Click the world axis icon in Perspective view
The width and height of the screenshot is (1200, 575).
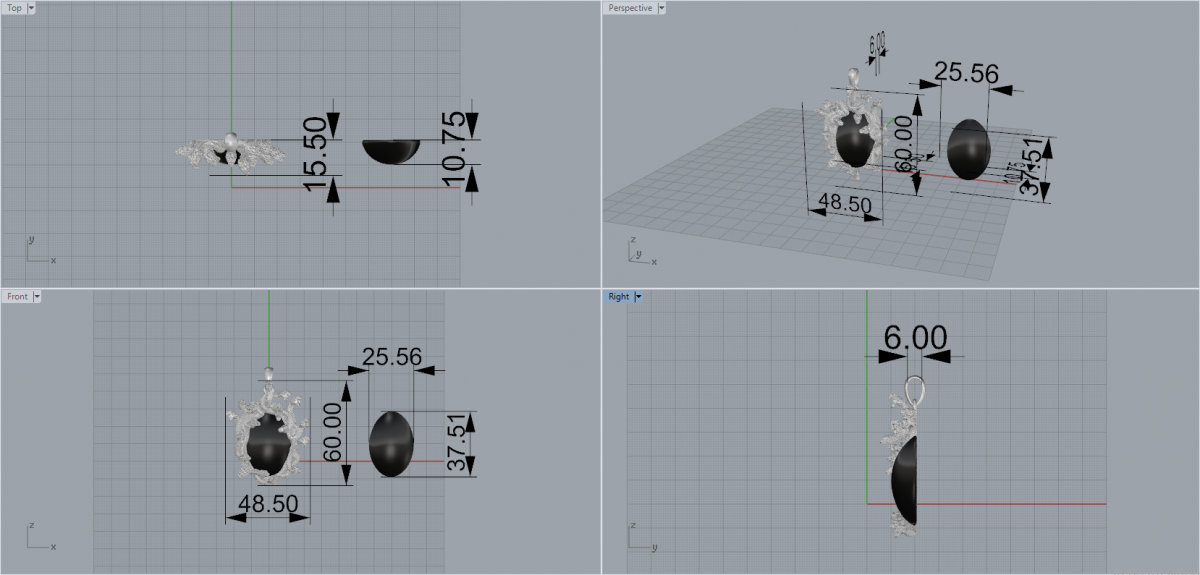click(x=636, y=252)
